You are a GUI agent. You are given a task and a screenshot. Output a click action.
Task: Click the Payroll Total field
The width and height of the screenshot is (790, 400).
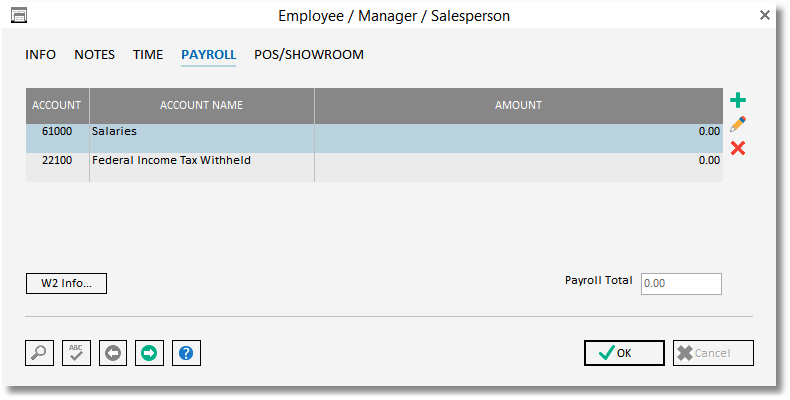pos(681,284)
